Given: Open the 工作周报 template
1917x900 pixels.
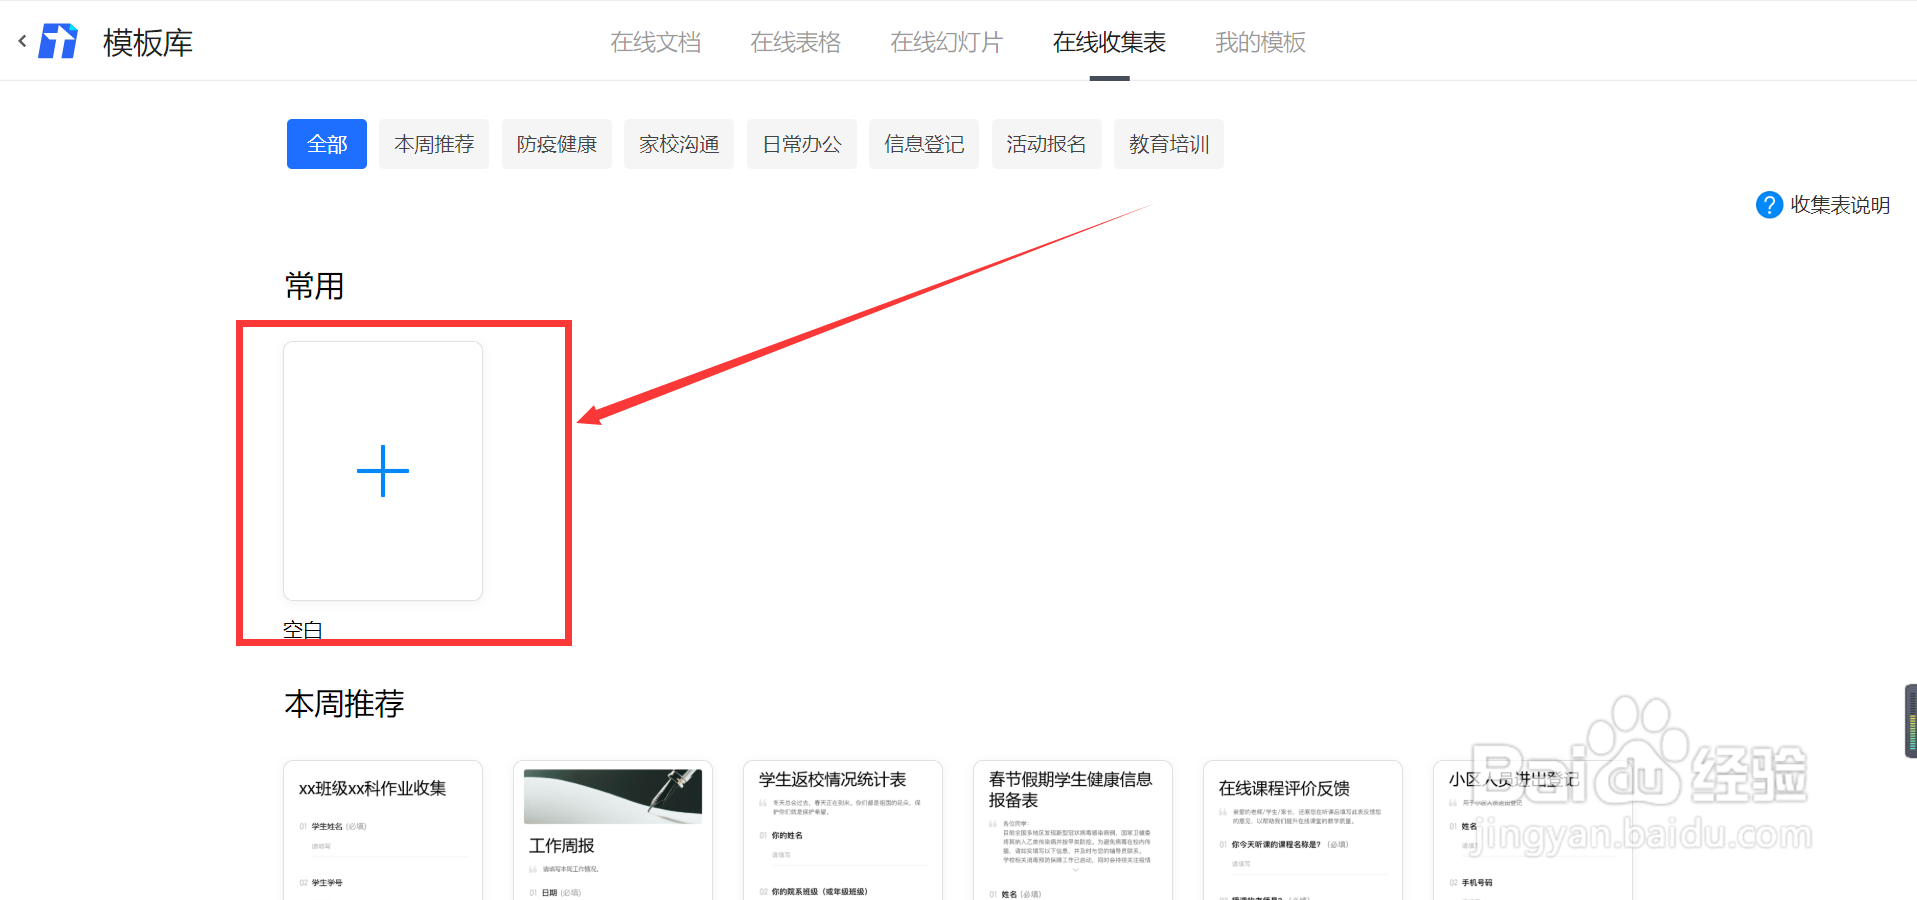Looking at the screenshot, I should 612,830.
